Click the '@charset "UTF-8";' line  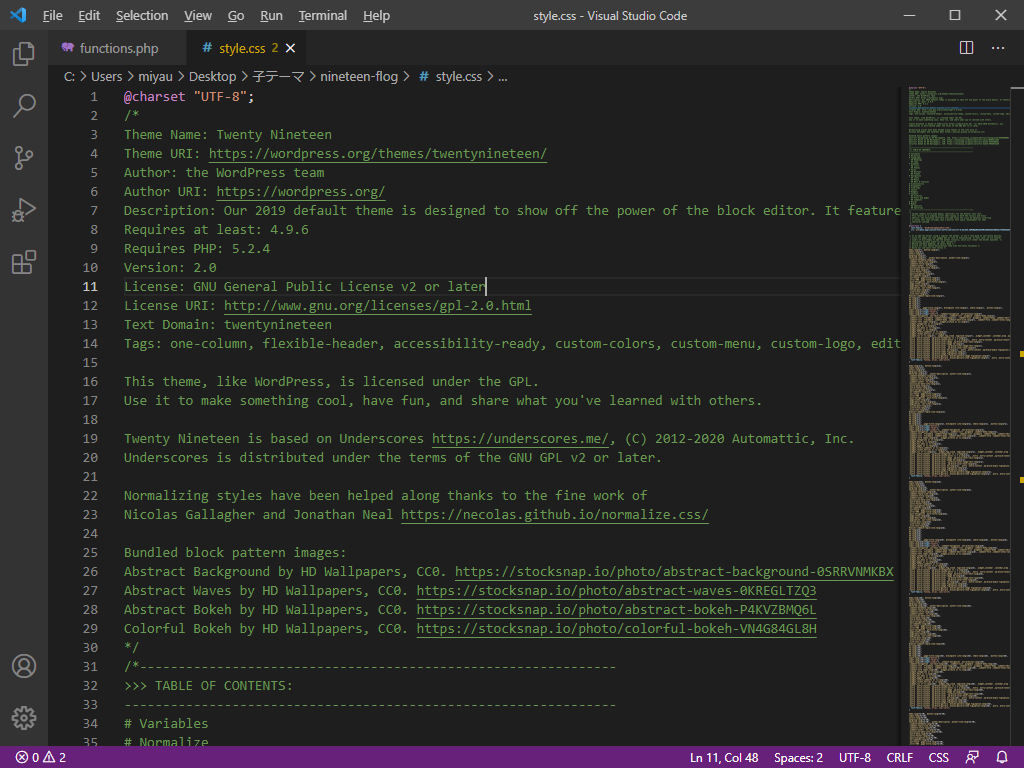coord(189,97)
